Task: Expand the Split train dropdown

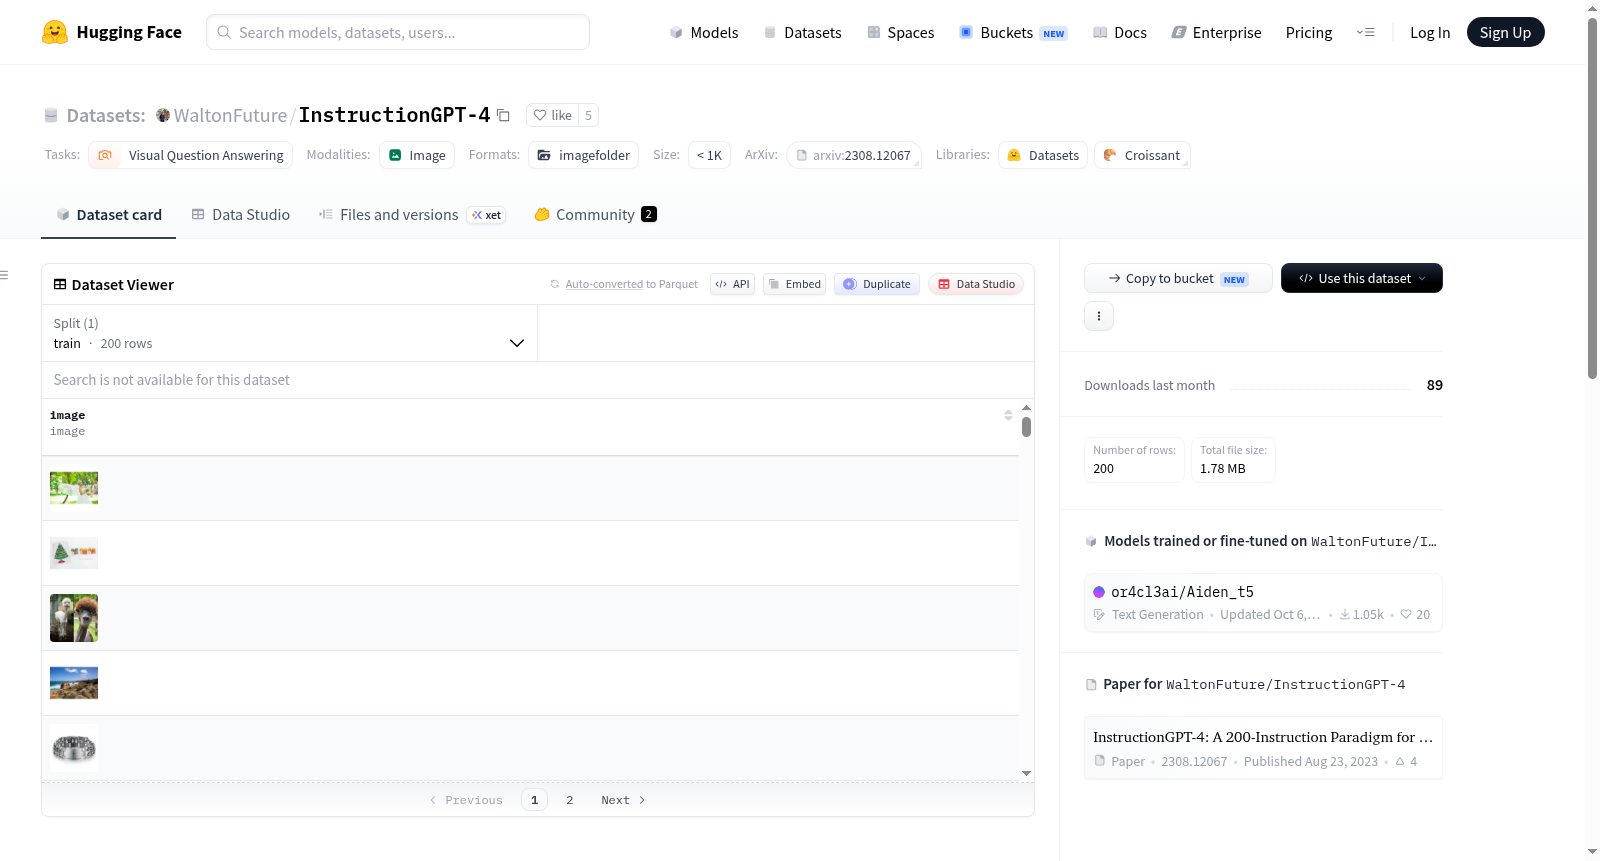Action: [290, 333]
